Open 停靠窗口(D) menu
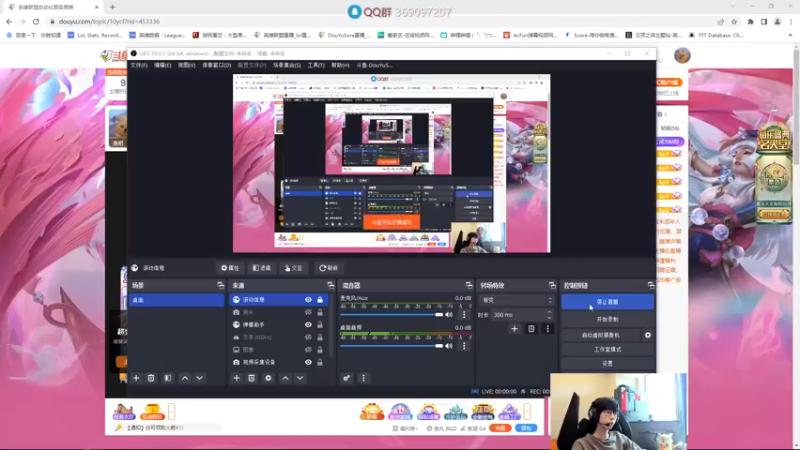The height and width of the screenshot is (450, 800). 217,65
